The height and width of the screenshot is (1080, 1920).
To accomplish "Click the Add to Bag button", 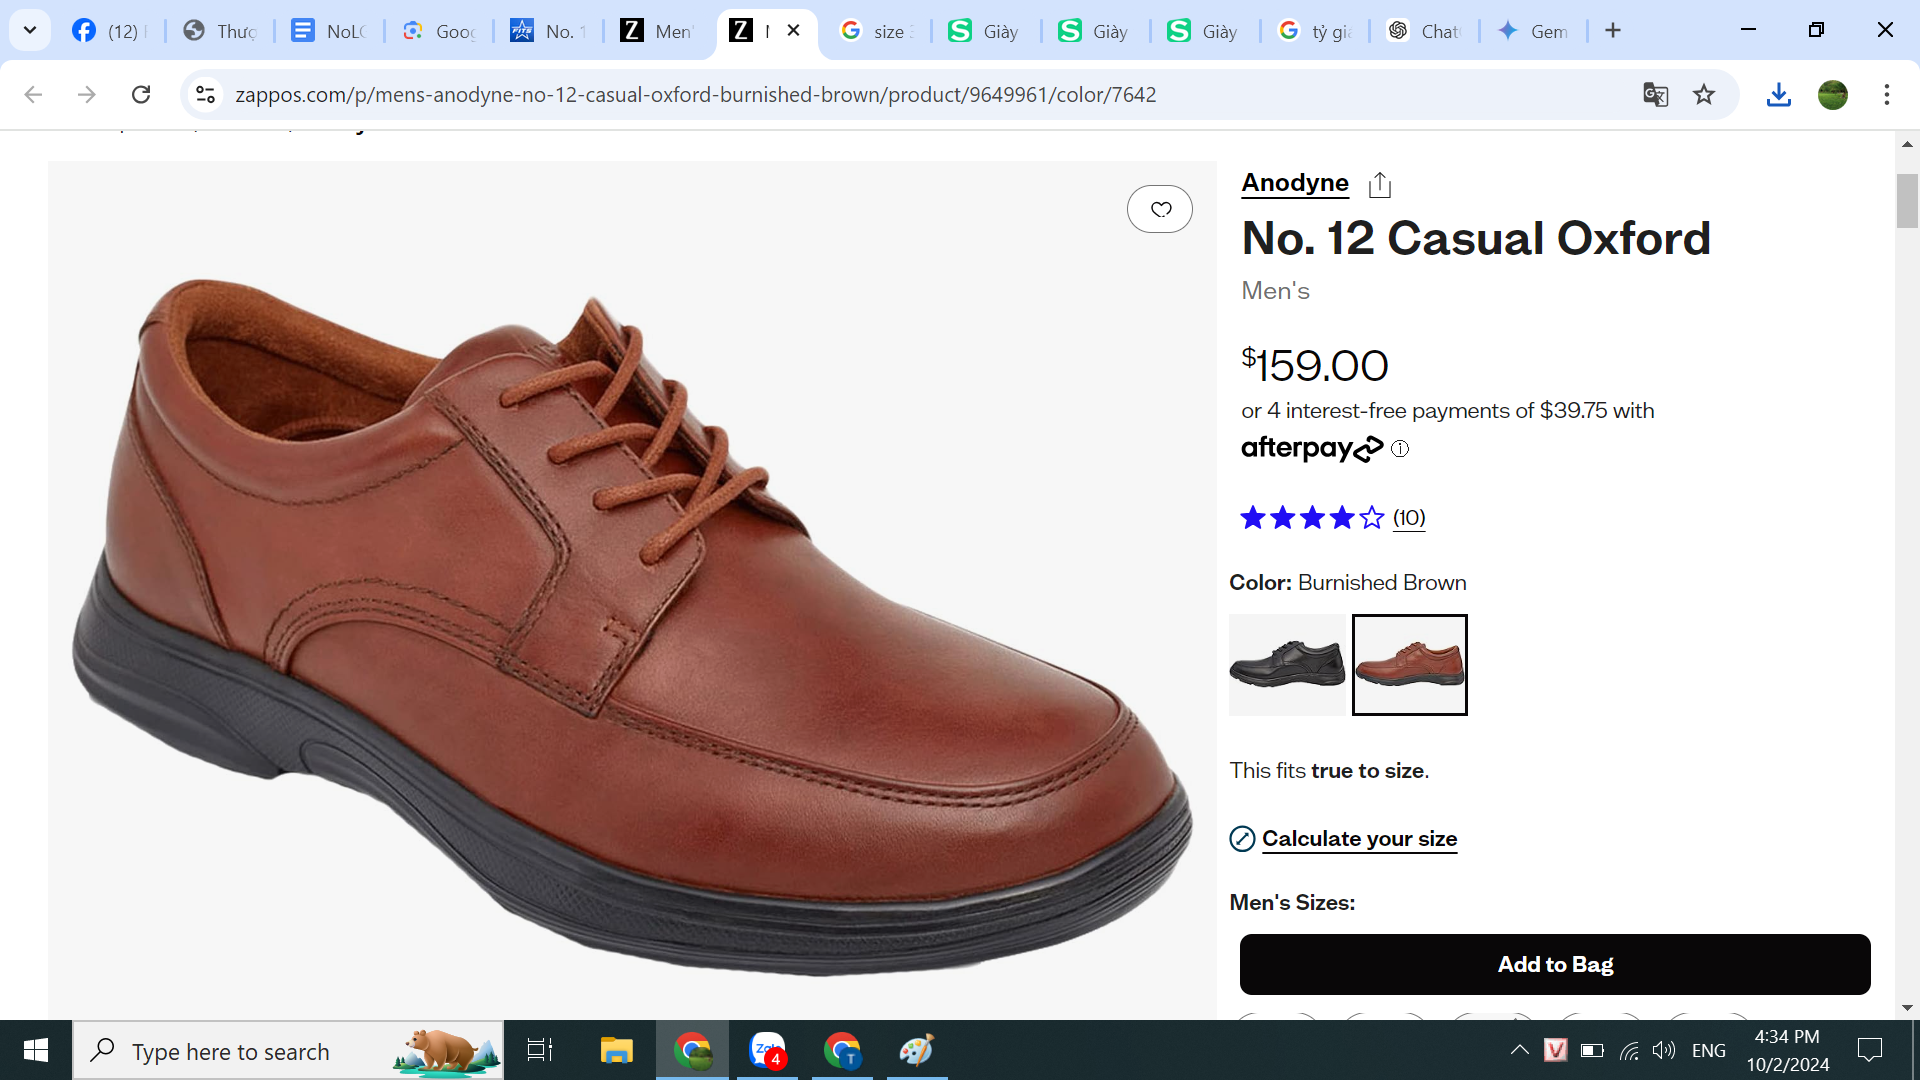I will 1554,964.
